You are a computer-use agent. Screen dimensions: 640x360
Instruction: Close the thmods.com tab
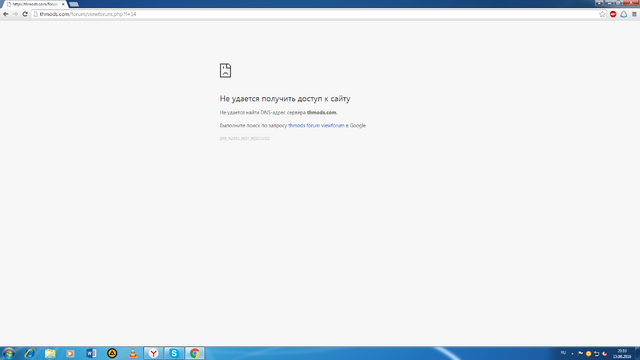click(x=63, y=4)
